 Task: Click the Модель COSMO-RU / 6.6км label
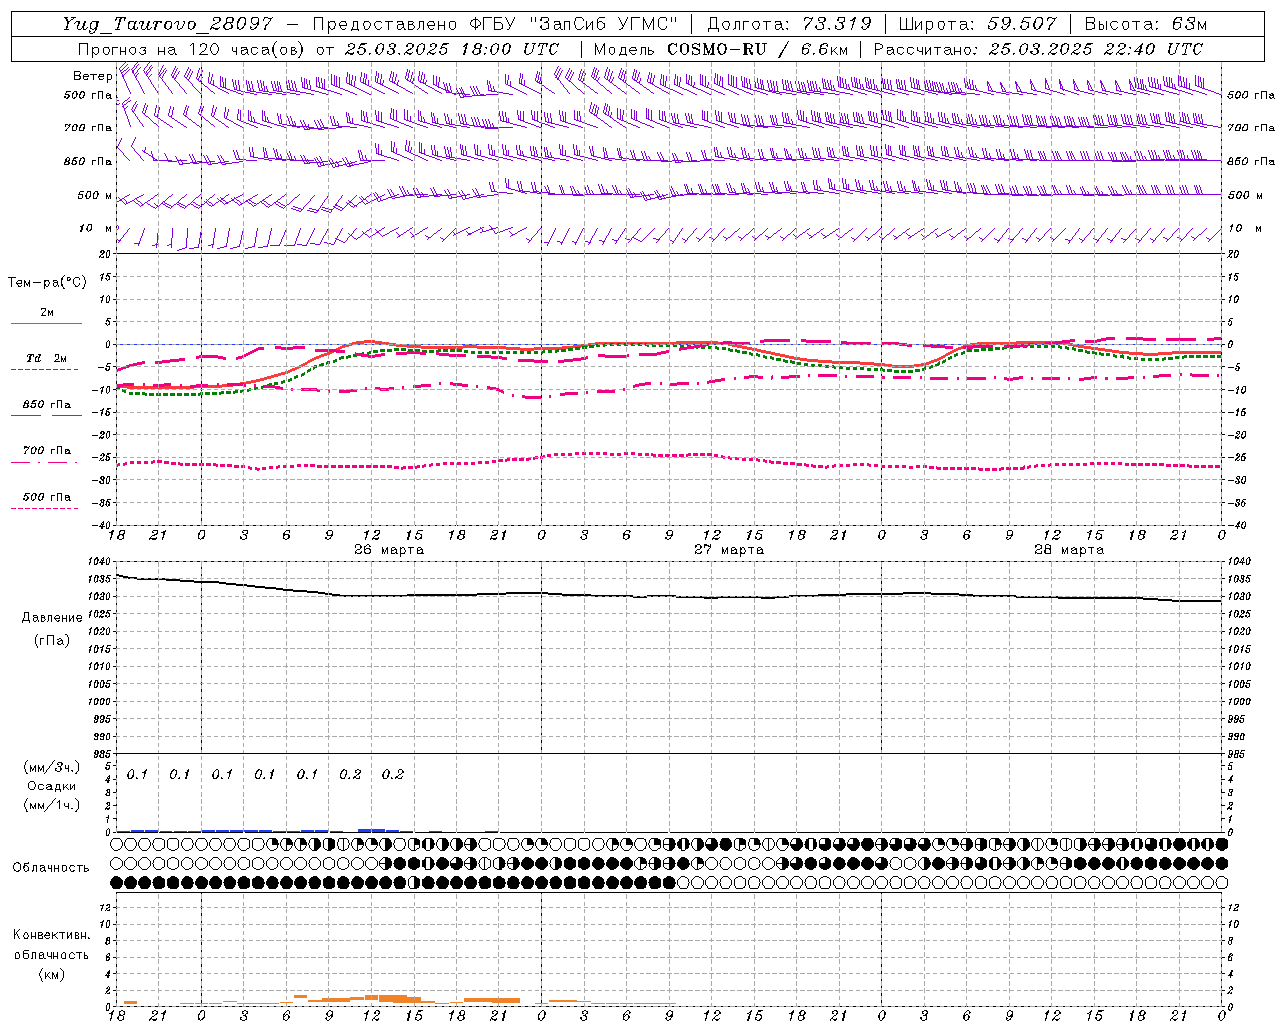[721, 49]
